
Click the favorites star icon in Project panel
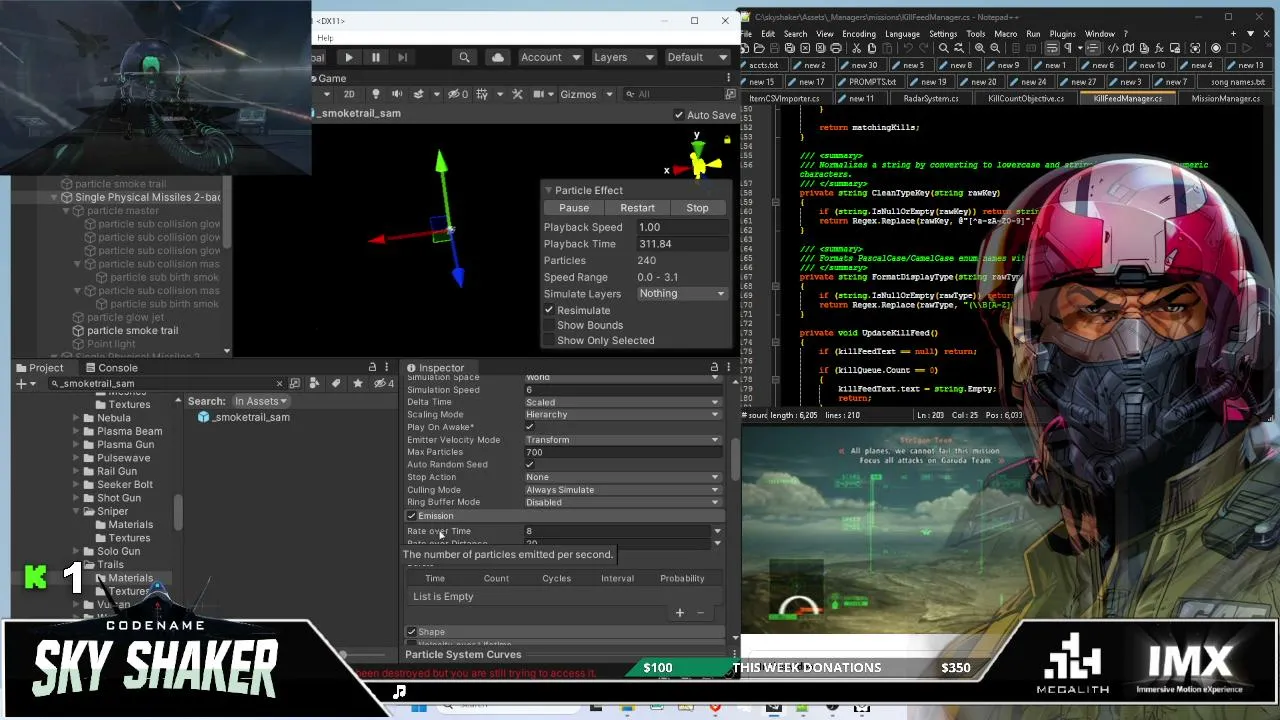click(x=357, y=383)
